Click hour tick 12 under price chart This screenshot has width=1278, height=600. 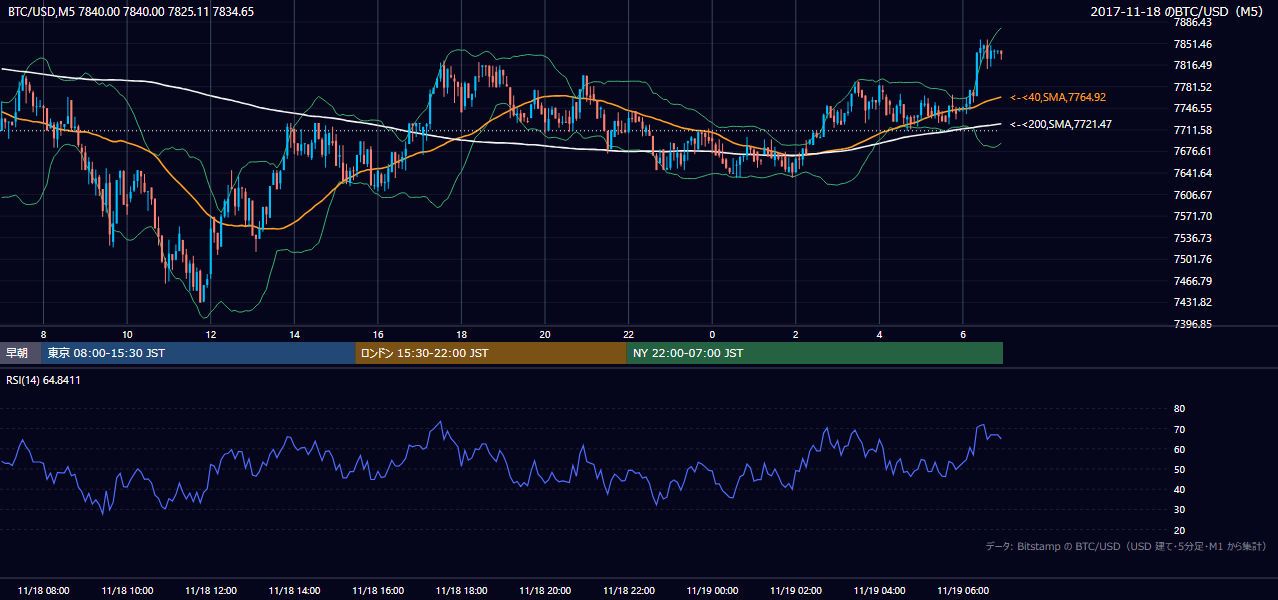(x=210, y=334)
